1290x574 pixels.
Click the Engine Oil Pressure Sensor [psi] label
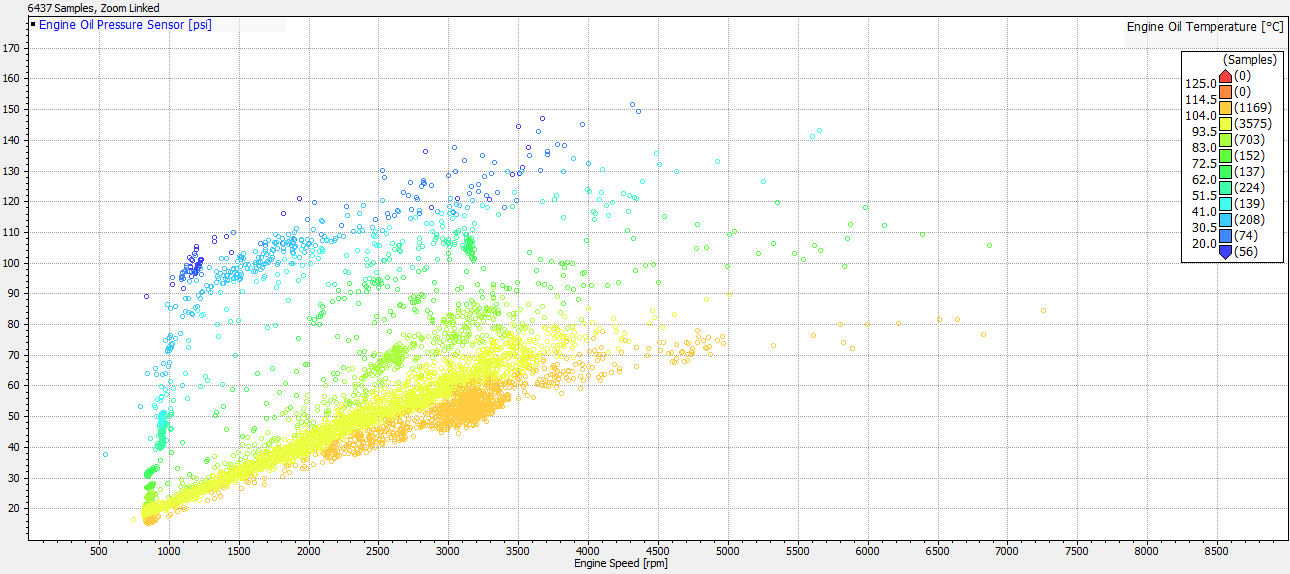[125, 24]
